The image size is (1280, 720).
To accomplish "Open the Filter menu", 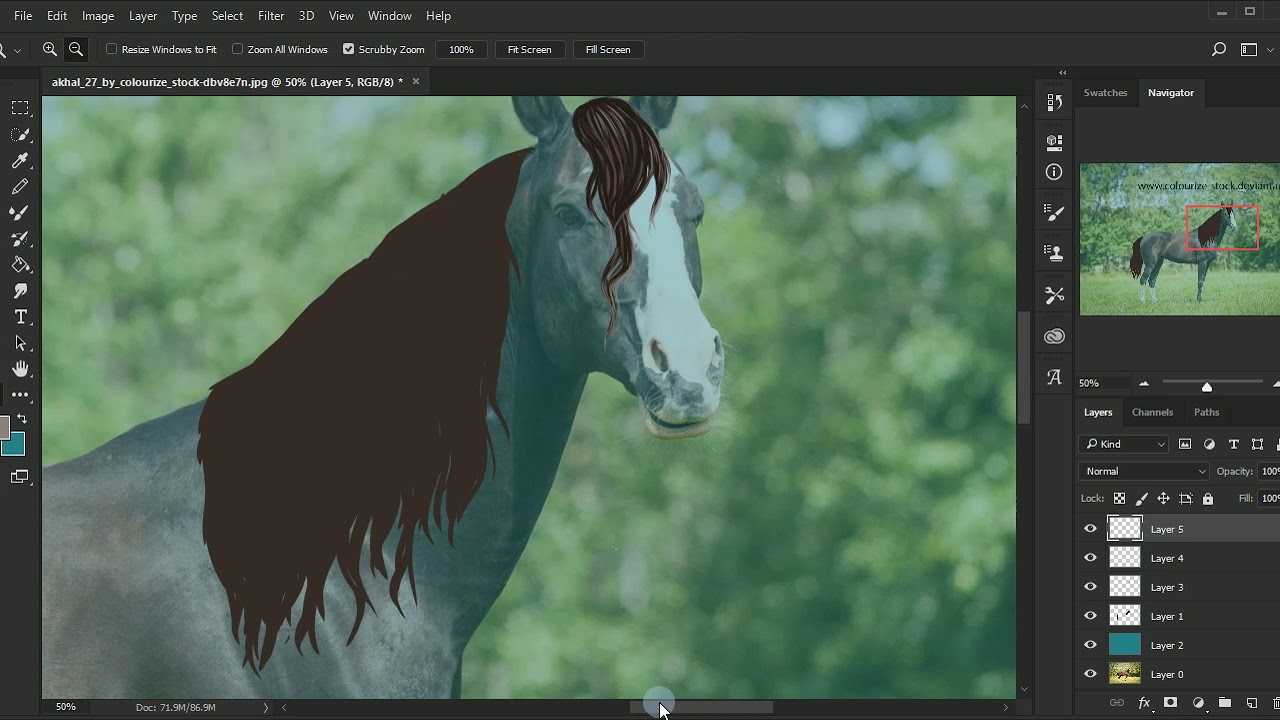I will (271, 16).
